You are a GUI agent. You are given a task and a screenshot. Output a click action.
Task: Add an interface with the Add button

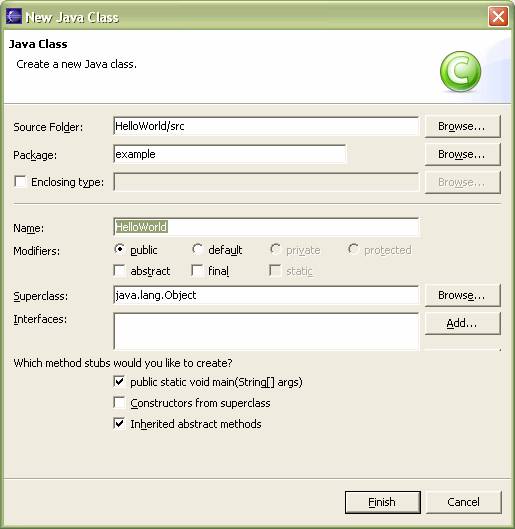click(462, 323)
